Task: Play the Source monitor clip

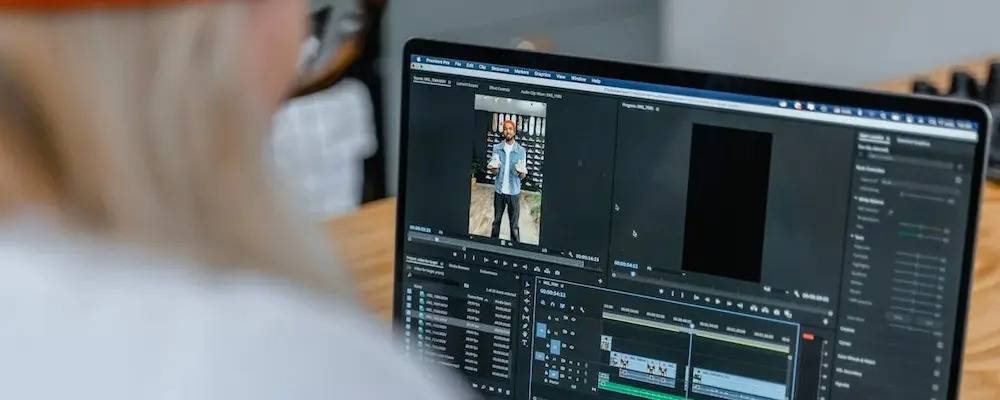Action: pos(505,263)
